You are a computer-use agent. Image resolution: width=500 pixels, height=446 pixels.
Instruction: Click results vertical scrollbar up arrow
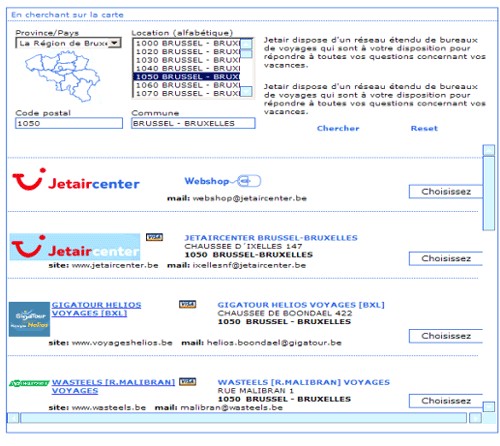[x=489, y=150]
